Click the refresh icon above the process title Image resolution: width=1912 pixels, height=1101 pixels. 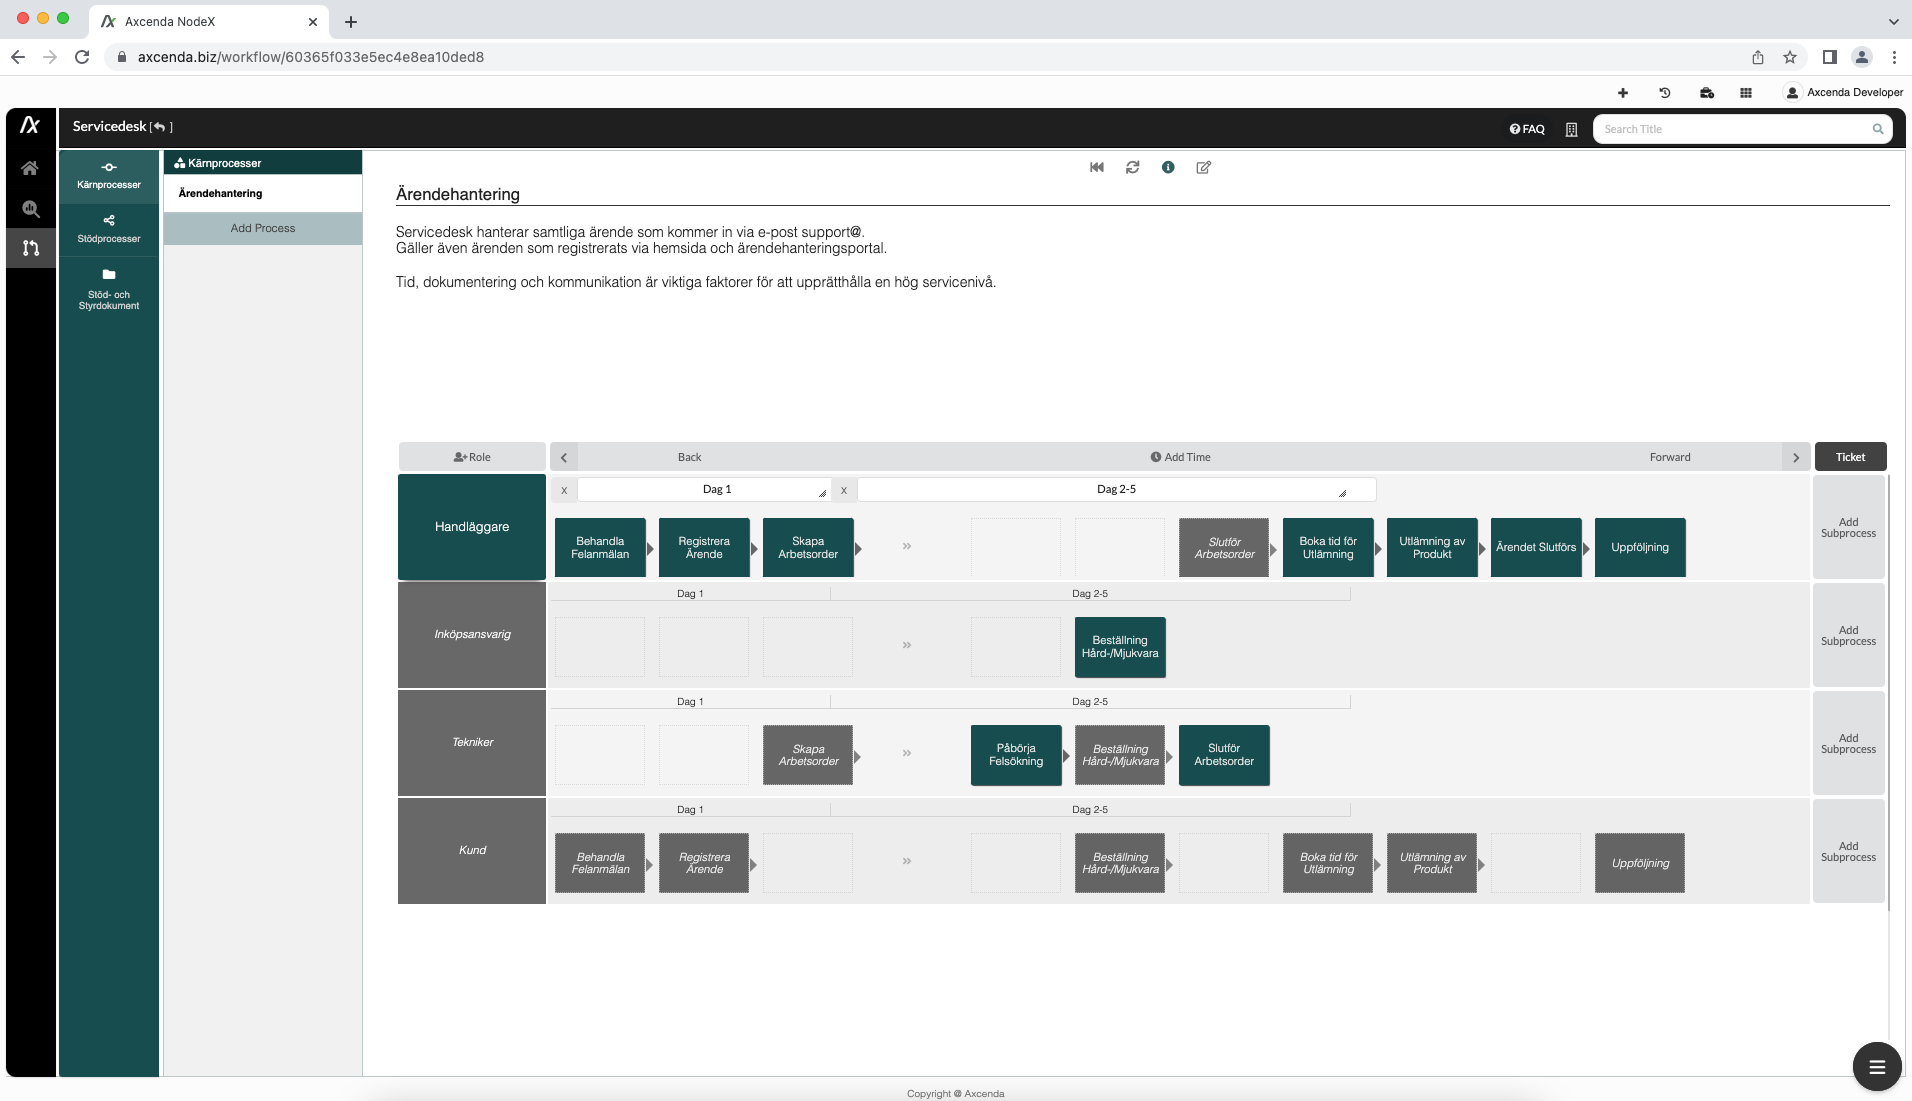pos(1132,167)
